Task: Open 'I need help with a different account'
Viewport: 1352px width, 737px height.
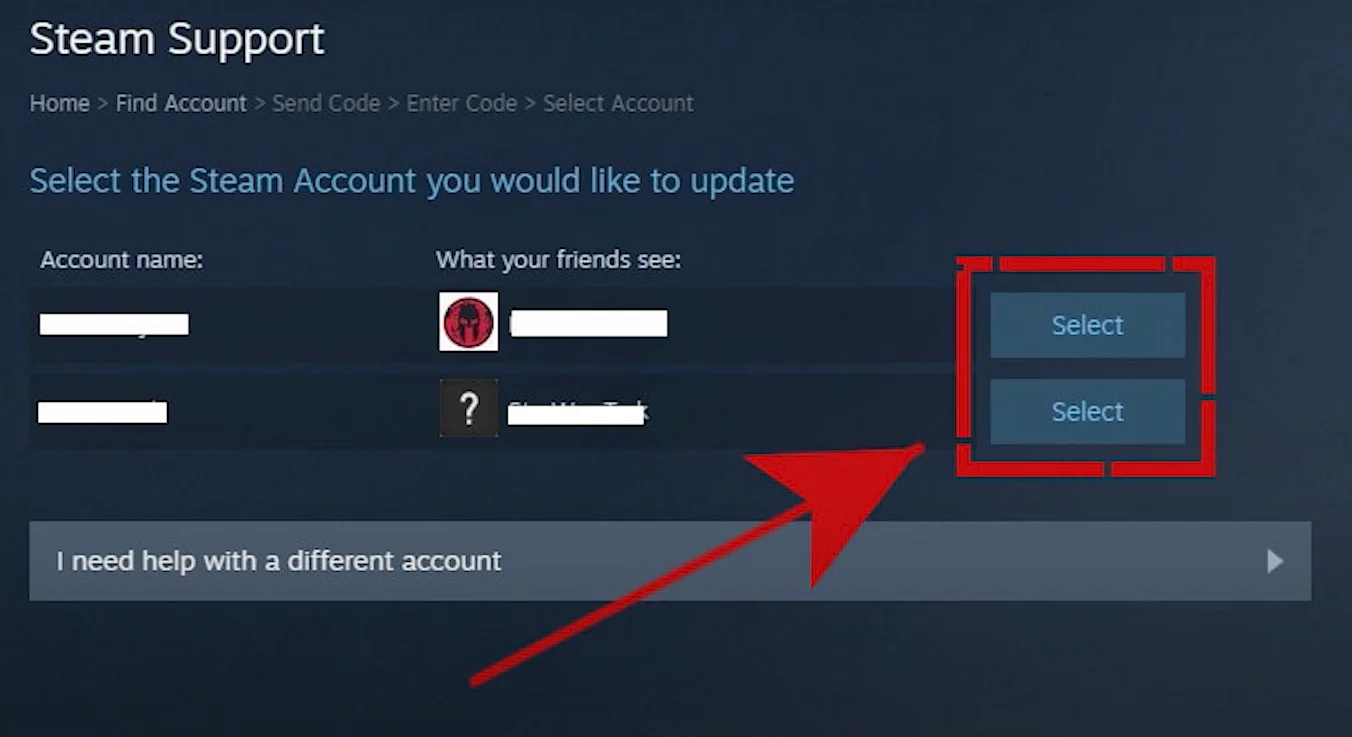Action: click(670, 561)
